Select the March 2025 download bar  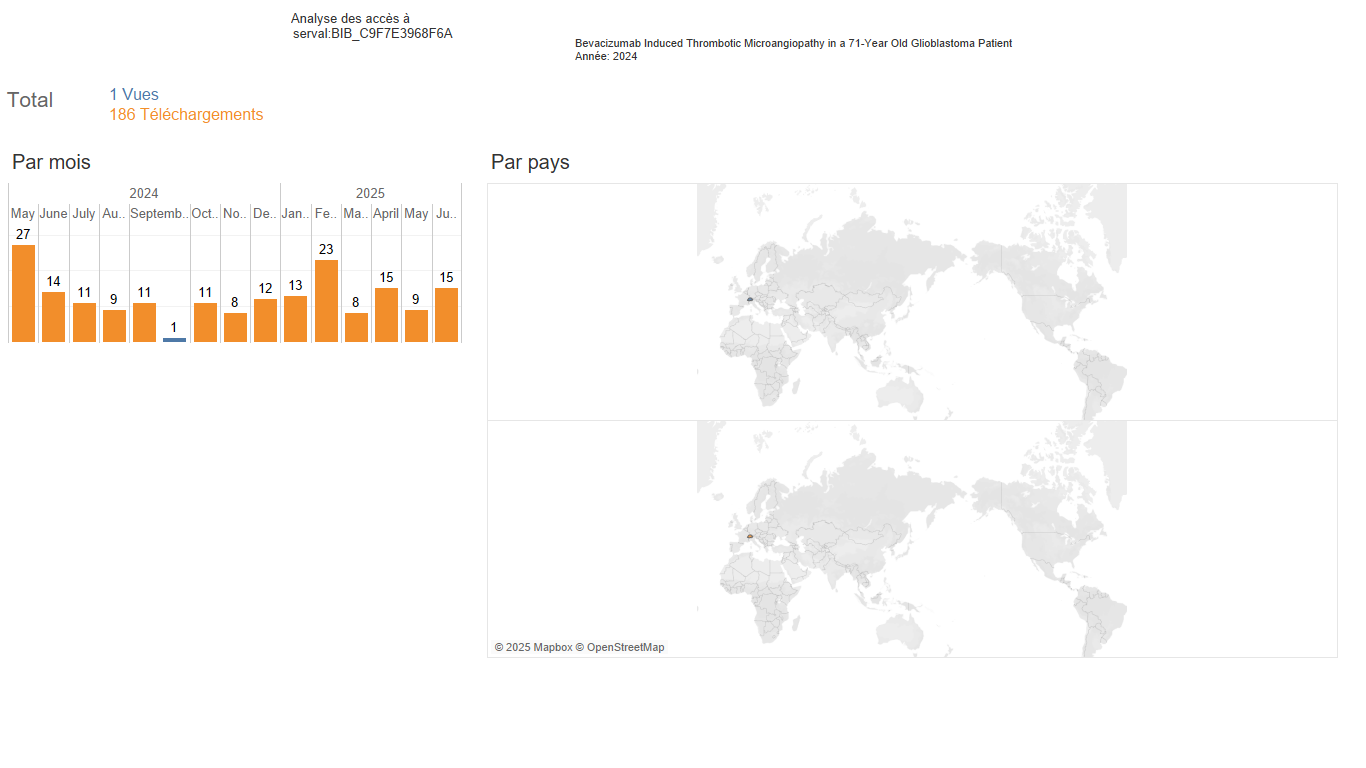[x=356, y=328]
